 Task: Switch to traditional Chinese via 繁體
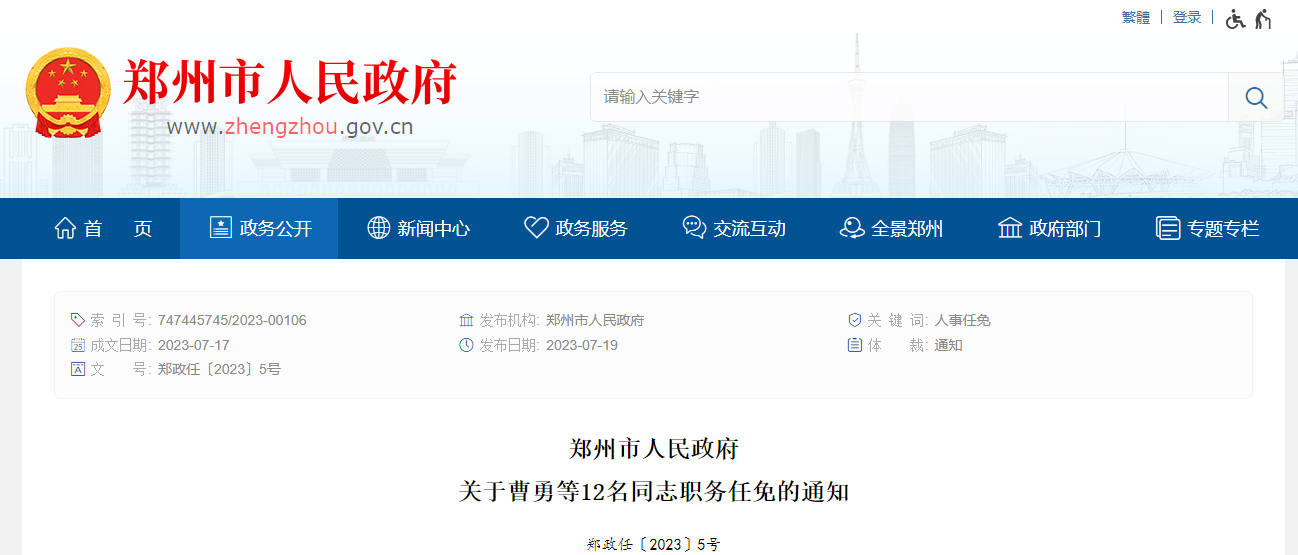point(1136,17)
